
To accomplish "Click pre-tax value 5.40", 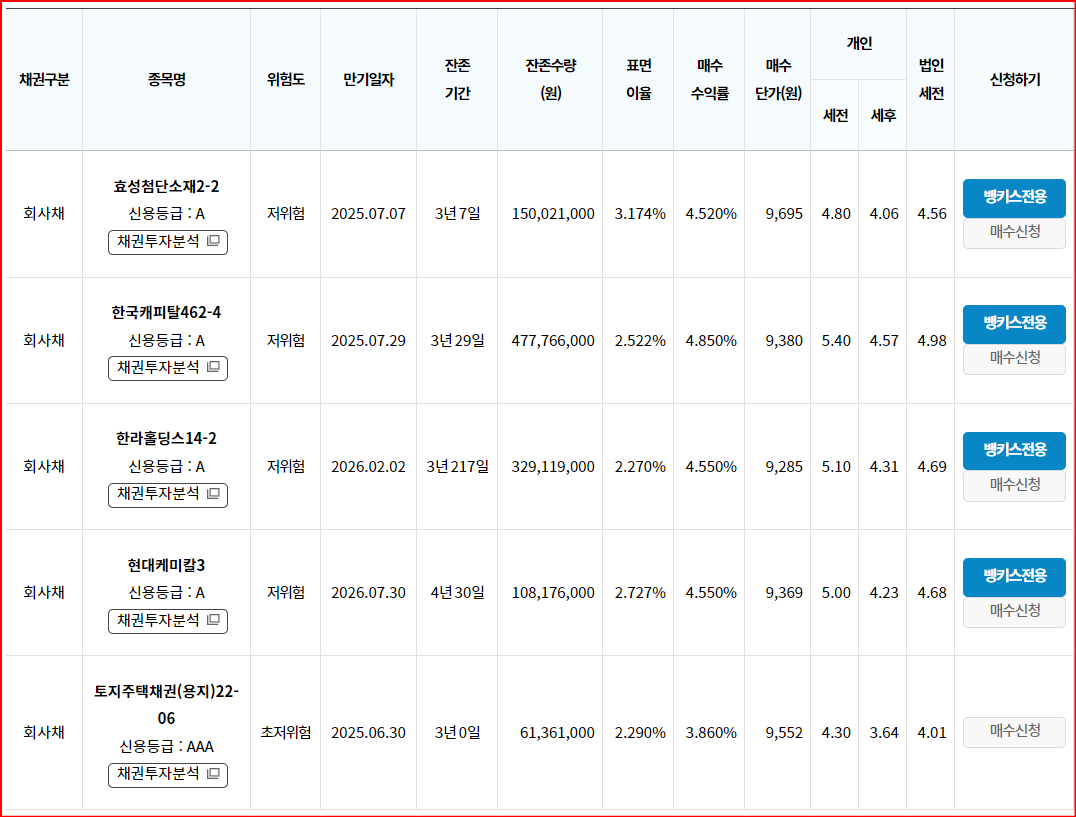I will pos(836,341).
